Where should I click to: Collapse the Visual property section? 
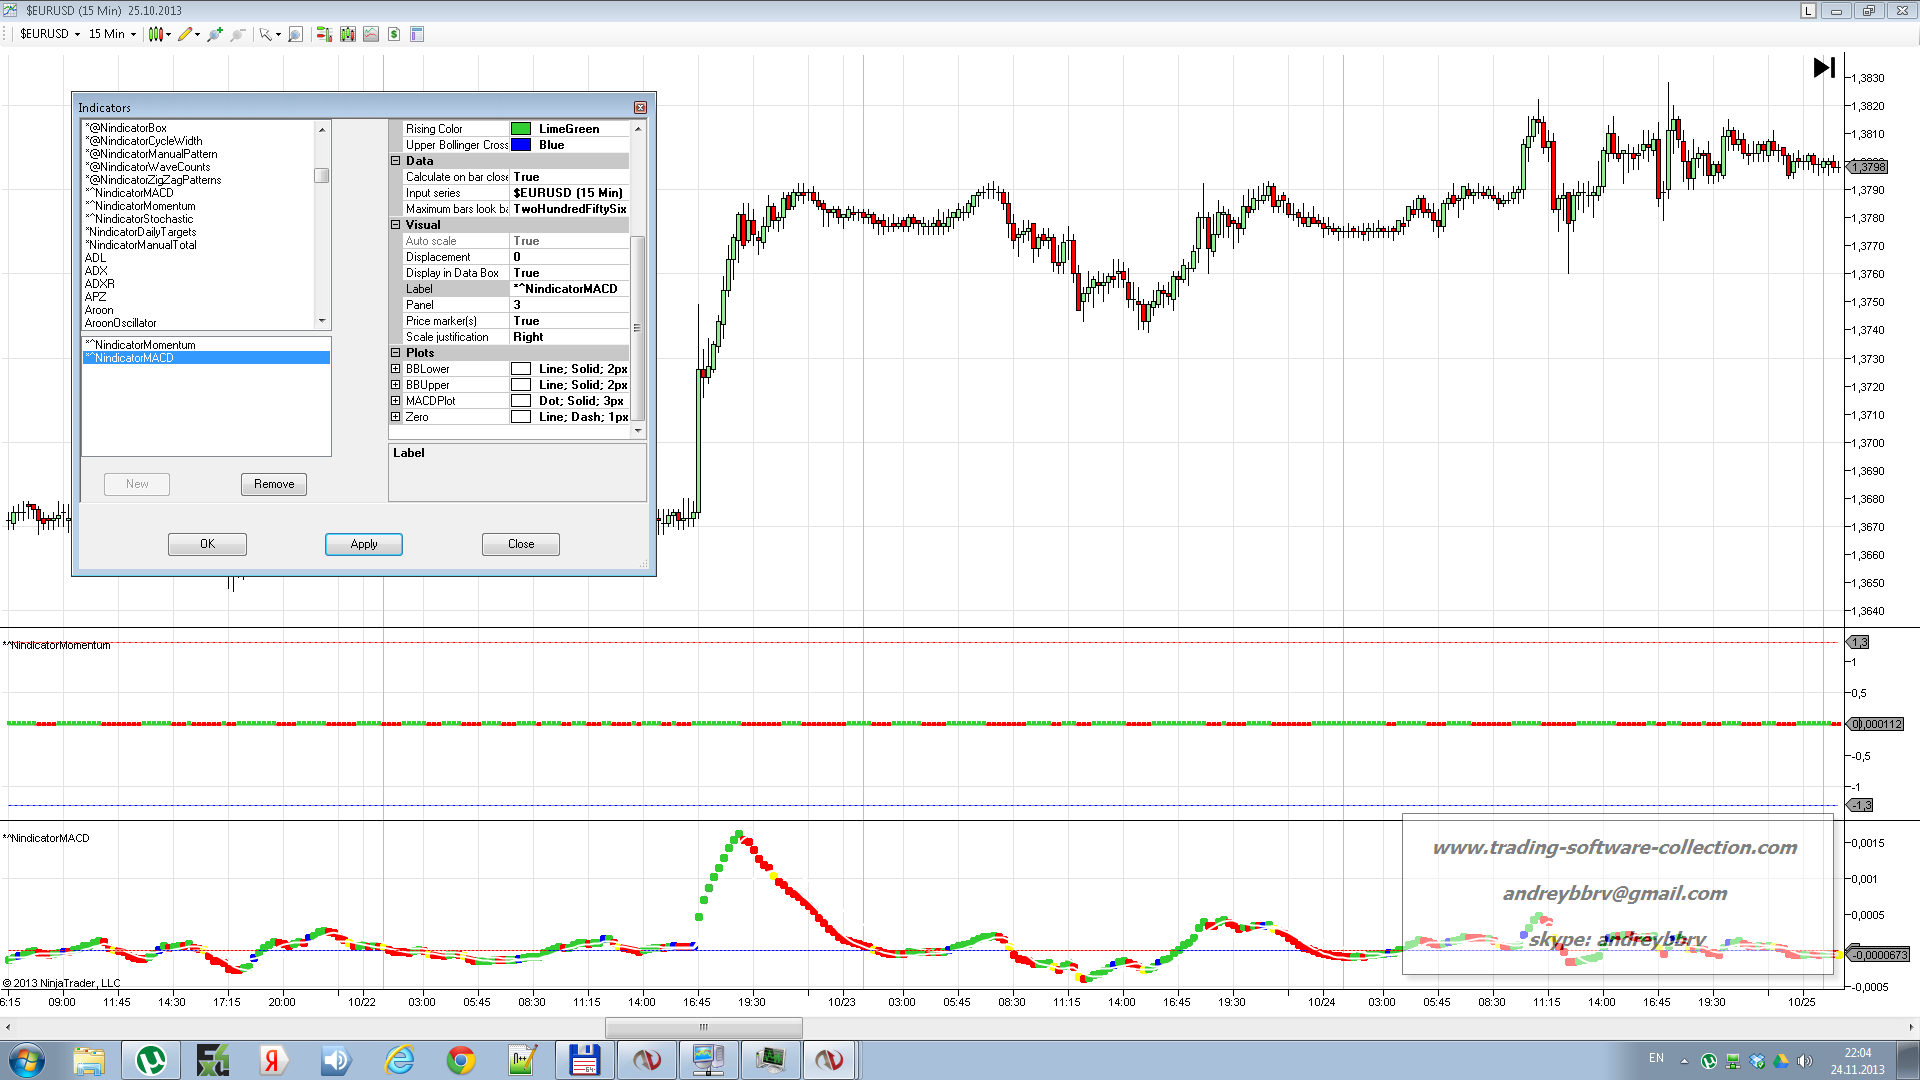point(396,225)
